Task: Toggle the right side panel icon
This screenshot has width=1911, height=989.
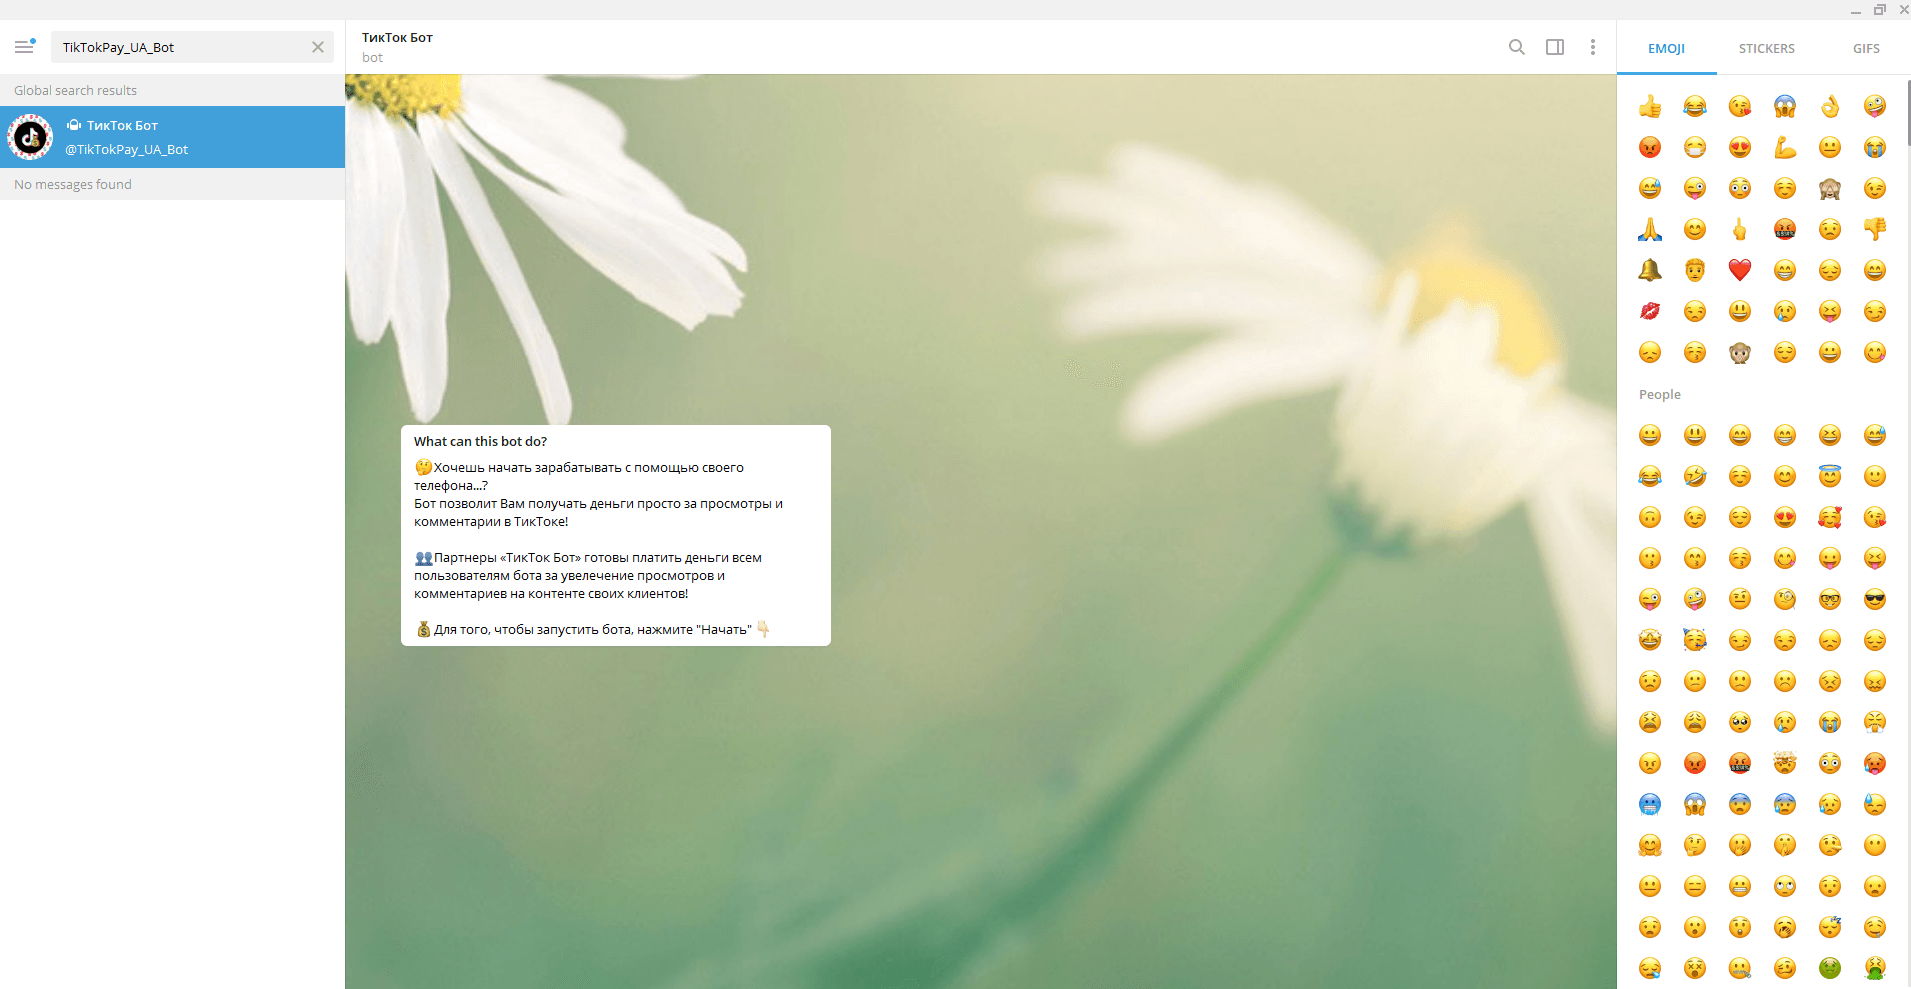Action: (x=1554, y=47)
